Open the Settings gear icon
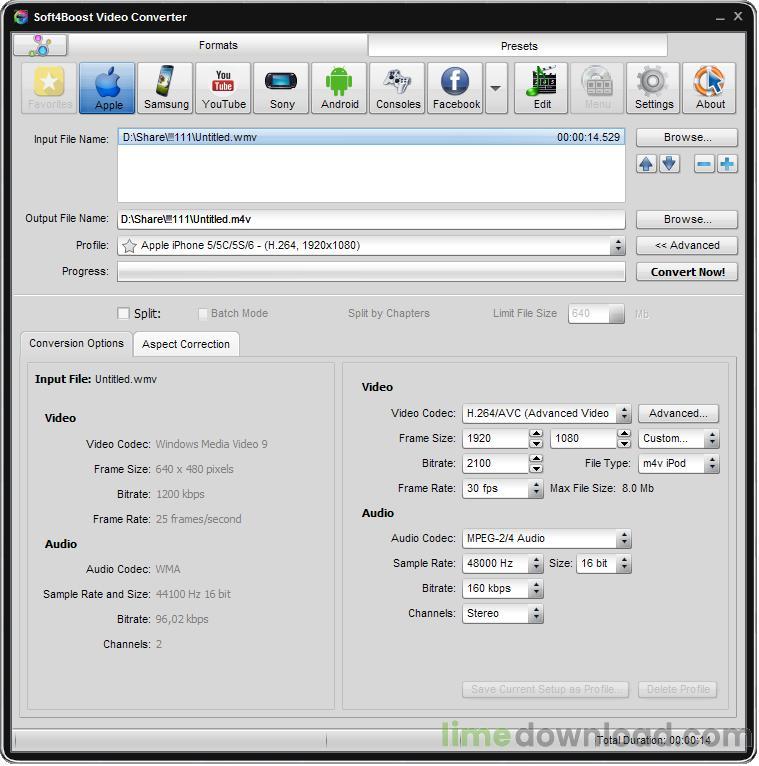This screenshot has height=766, width=759. point(653,88)
